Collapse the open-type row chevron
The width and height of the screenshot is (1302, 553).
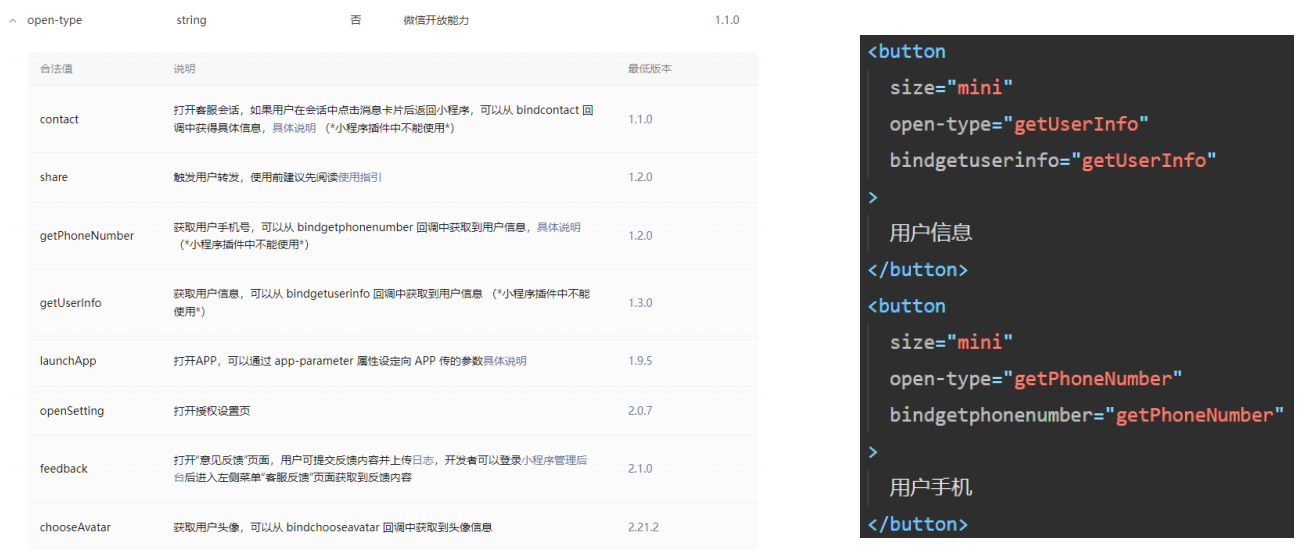tap(13, 20)
